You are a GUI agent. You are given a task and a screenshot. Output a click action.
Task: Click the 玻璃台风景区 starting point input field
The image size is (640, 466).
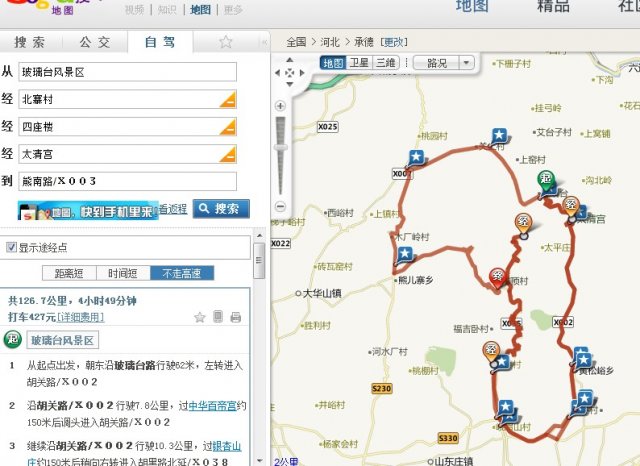click(x=127, y=72)
